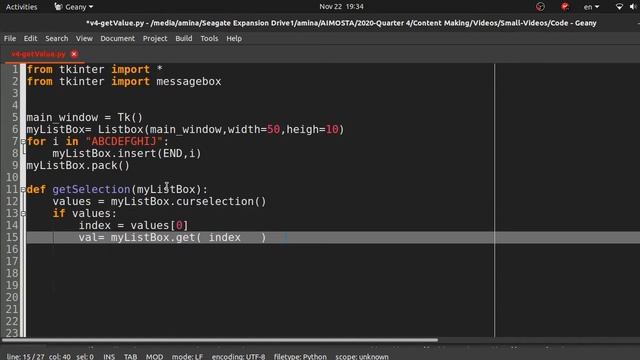This screenshot has height=360, width=640.
Task: Click the TAB status bar indicator
Action: click(130, 356)
